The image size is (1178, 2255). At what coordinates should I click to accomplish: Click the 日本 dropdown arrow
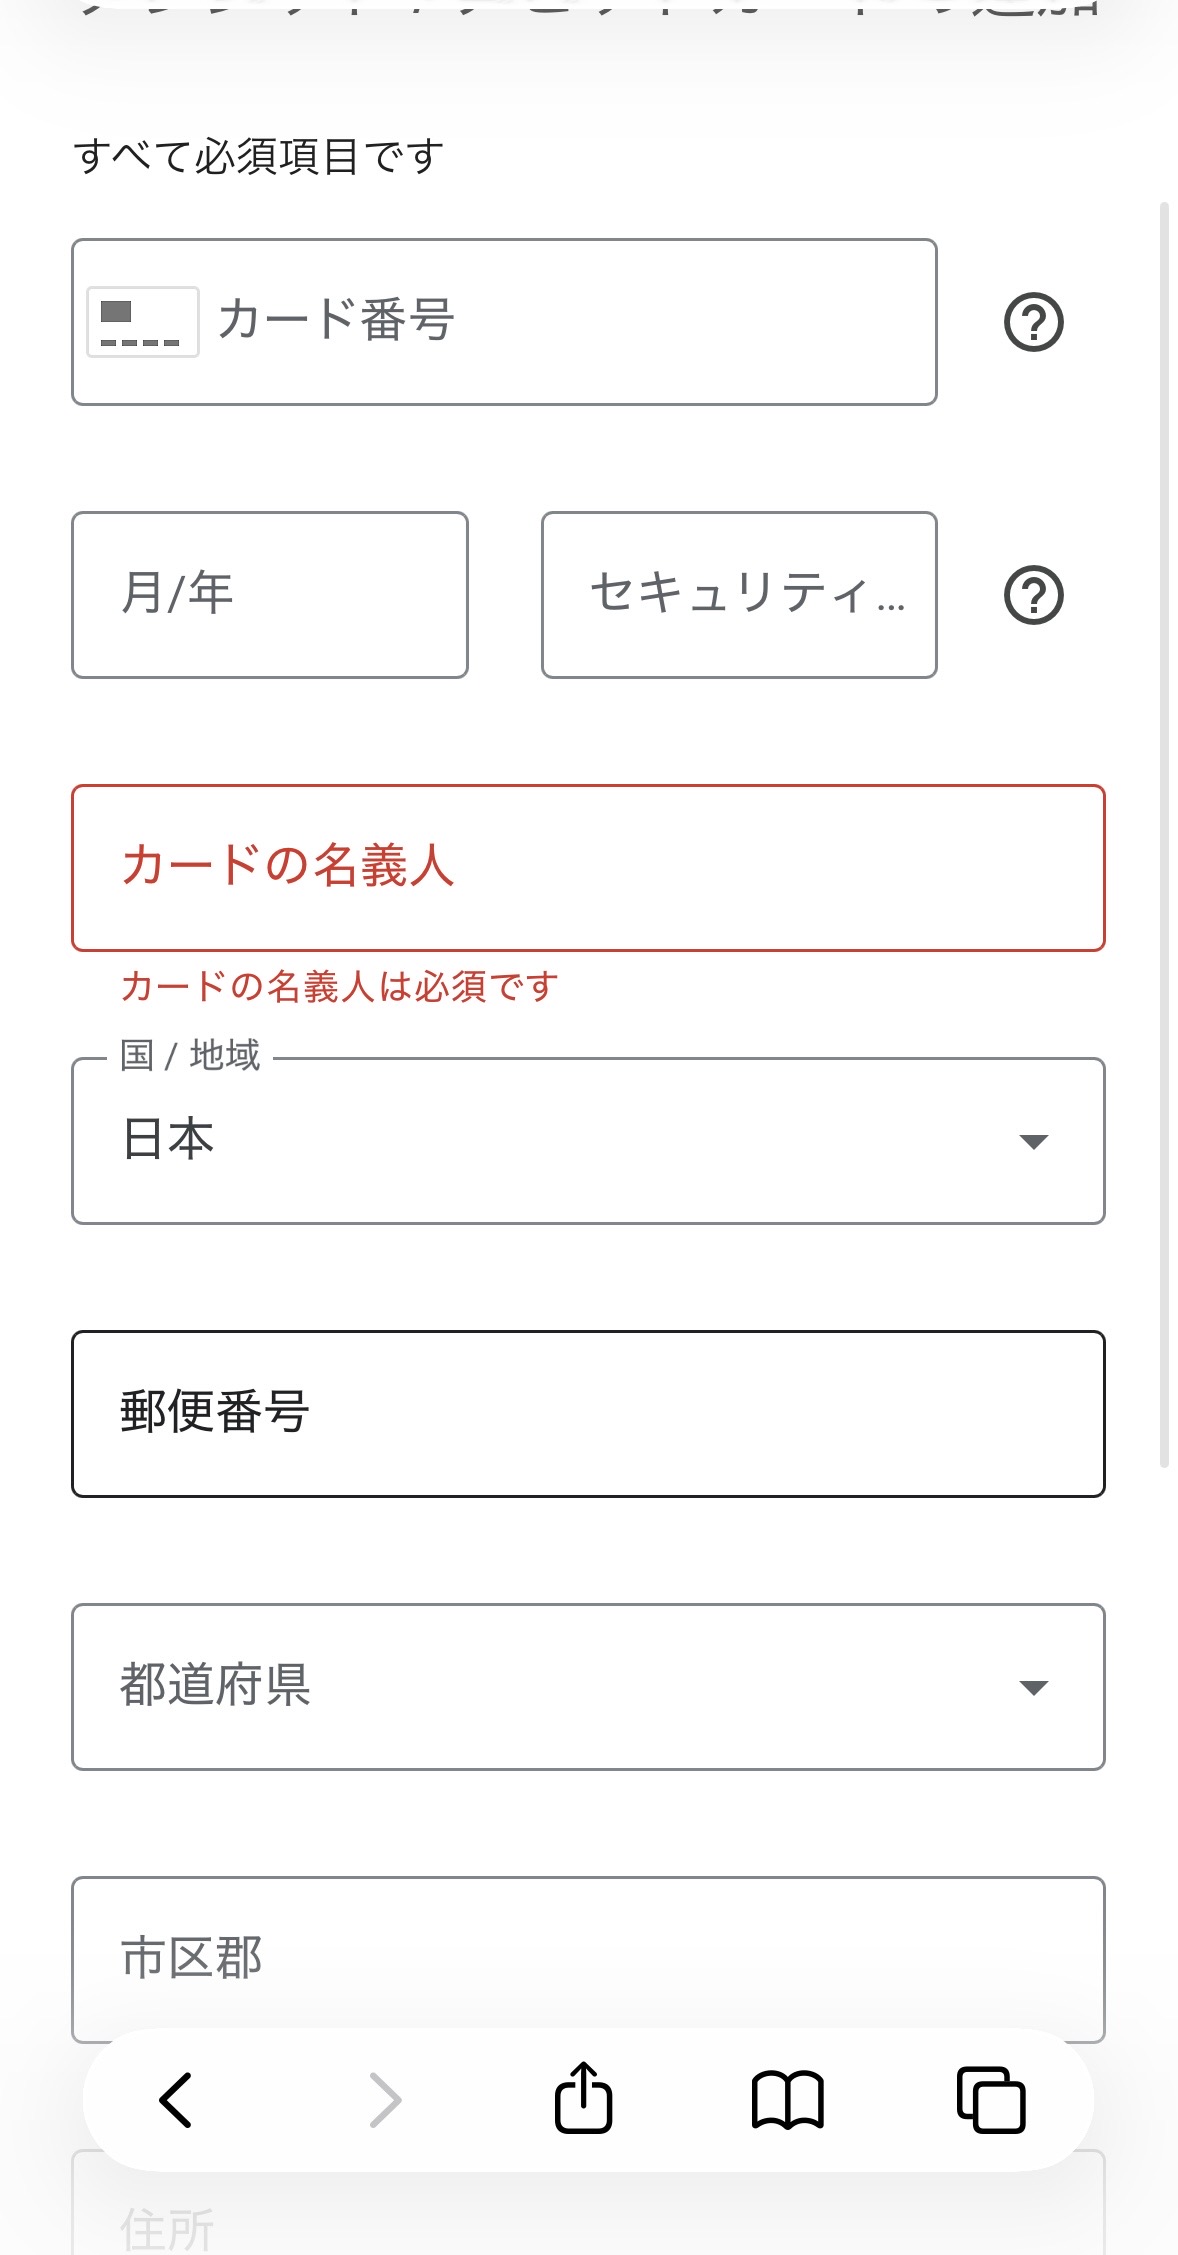tap(1033, 1142)
